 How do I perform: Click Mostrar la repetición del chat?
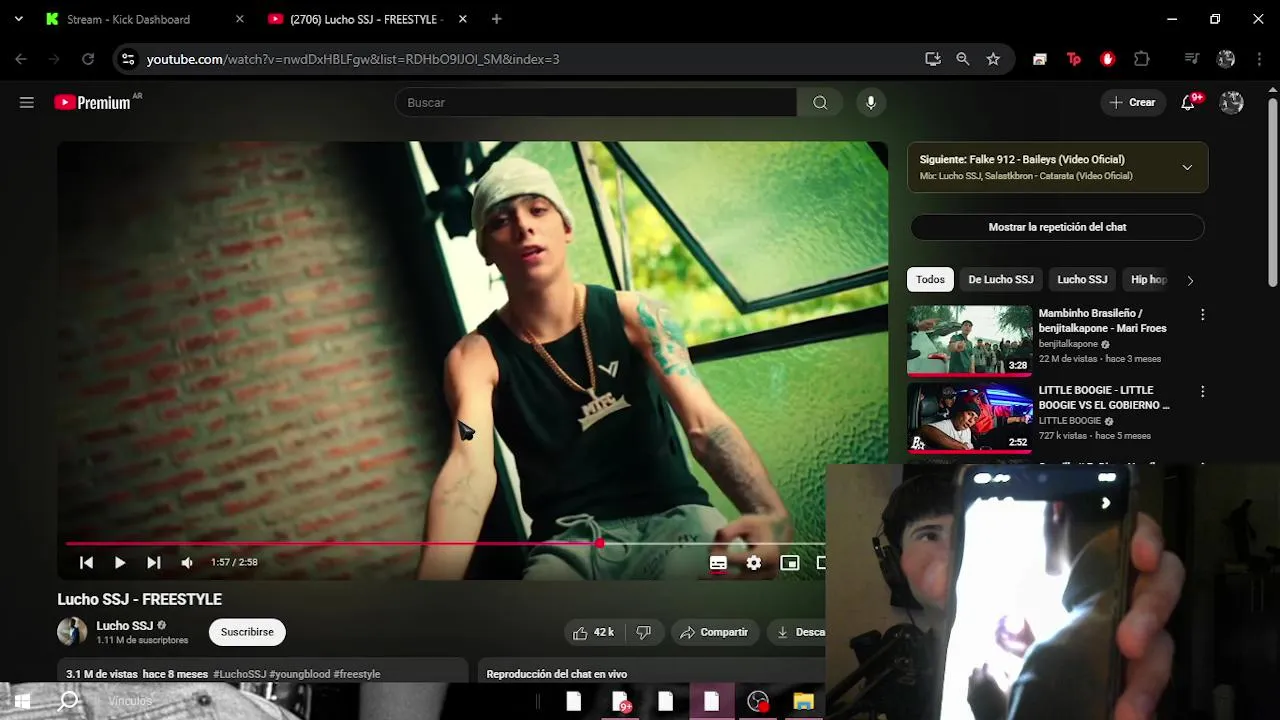[1057, 227]
